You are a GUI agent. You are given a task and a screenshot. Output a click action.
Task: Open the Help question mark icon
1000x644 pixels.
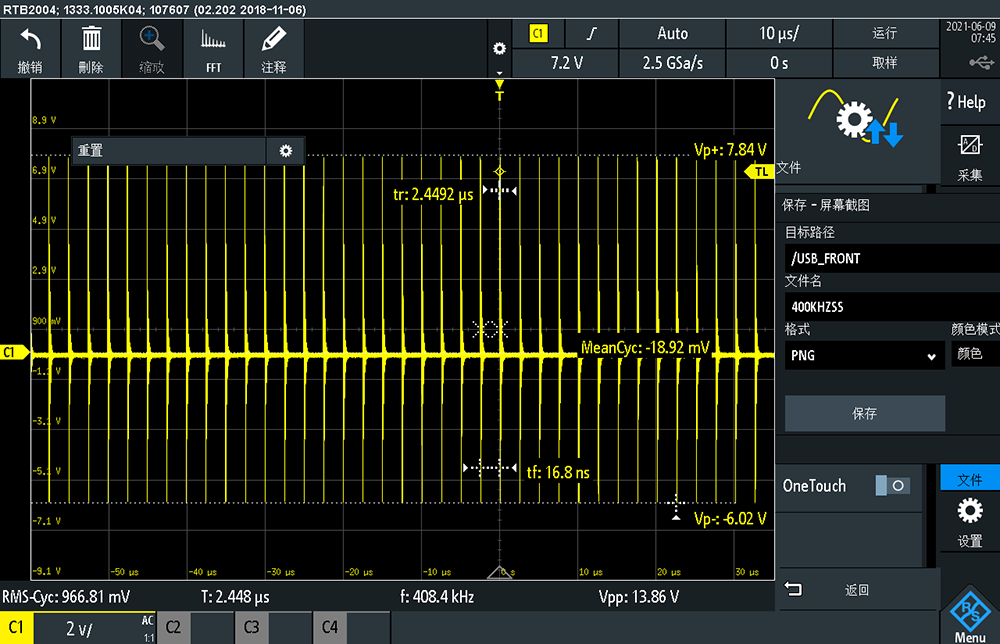(969, 102)
